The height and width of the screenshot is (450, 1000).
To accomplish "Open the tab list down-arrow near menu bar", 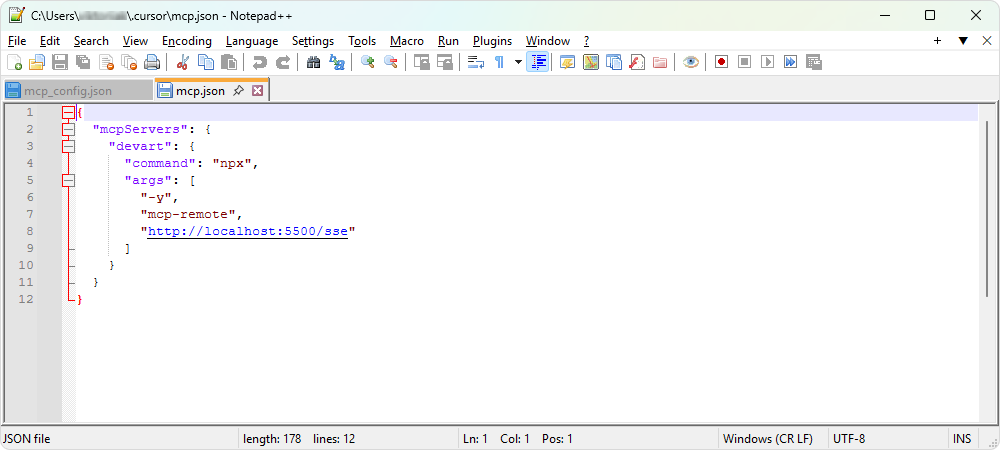I will [x=963, y=41].
